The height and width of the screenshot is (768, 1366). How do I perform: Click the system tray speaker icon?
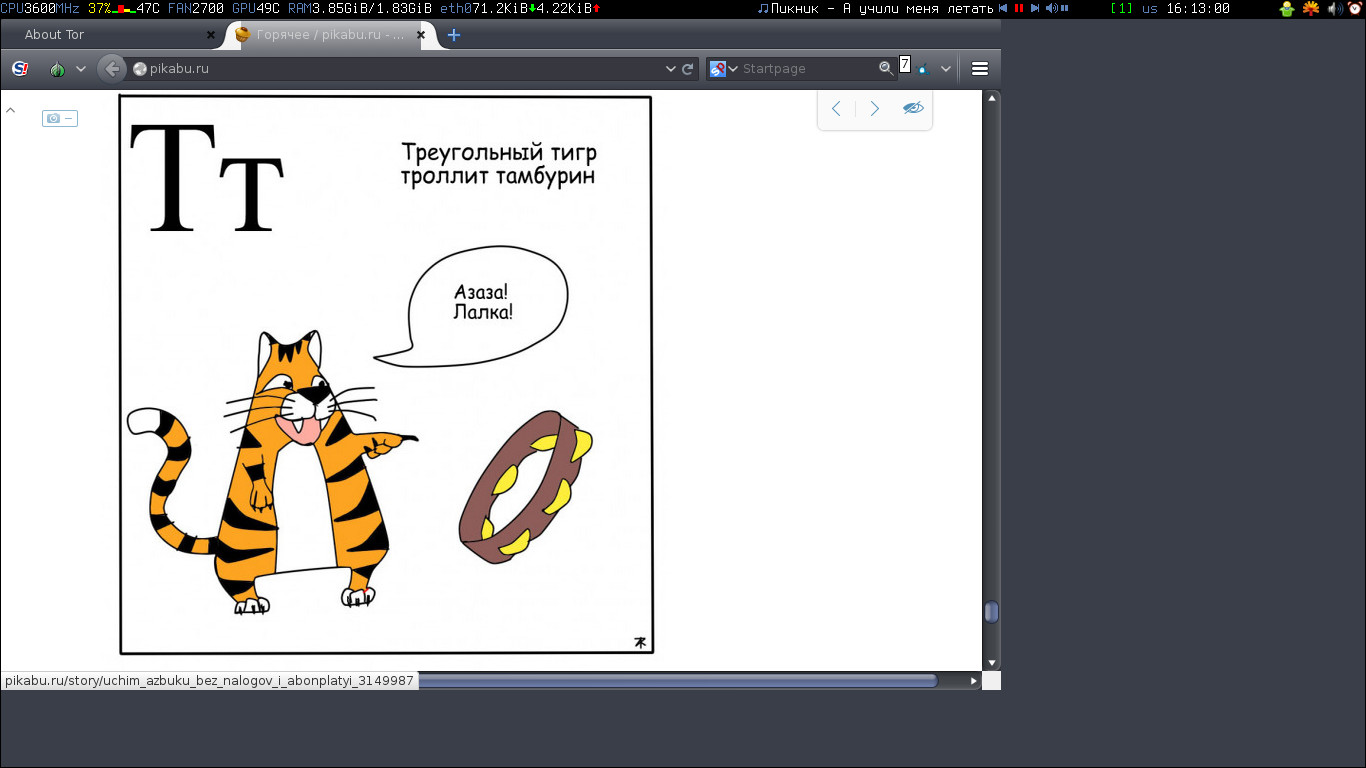click(x=1334, y=8)
